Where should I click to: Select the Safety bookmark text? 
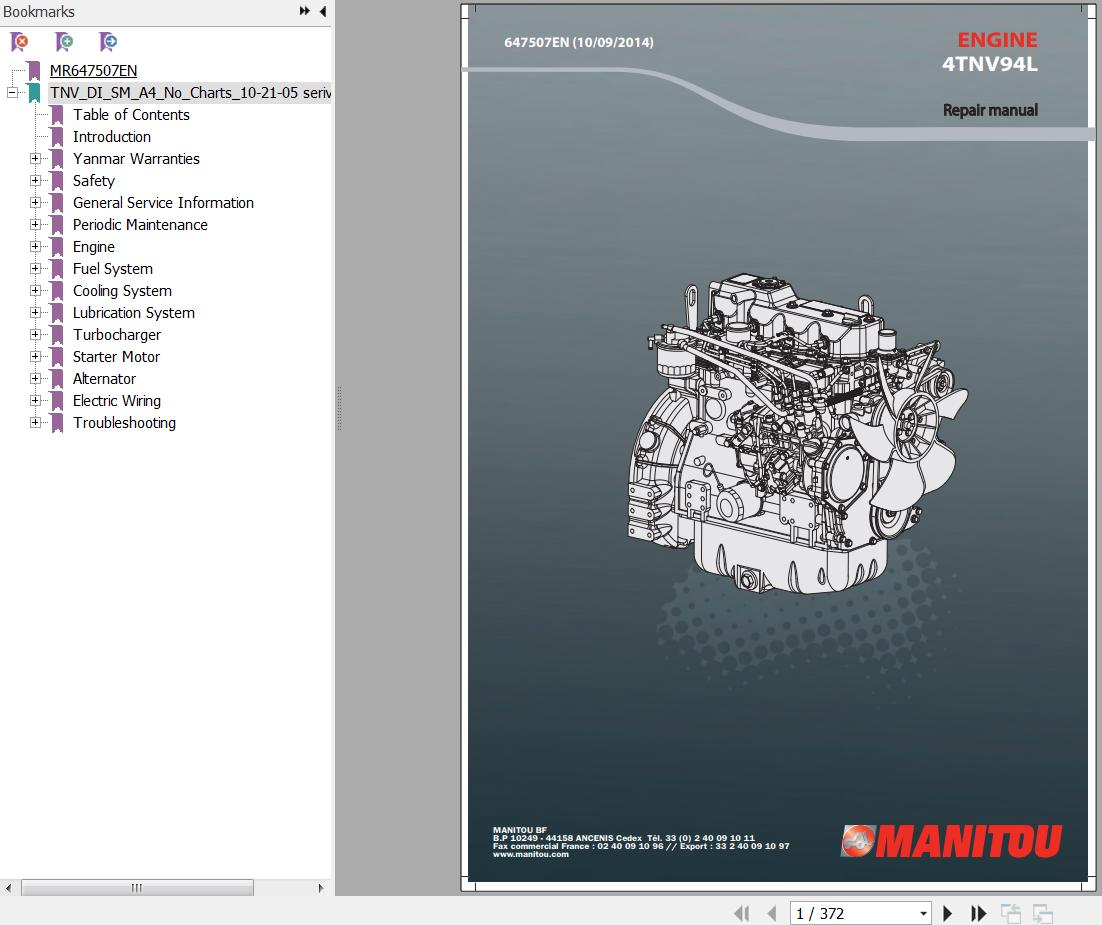point(93,181)
